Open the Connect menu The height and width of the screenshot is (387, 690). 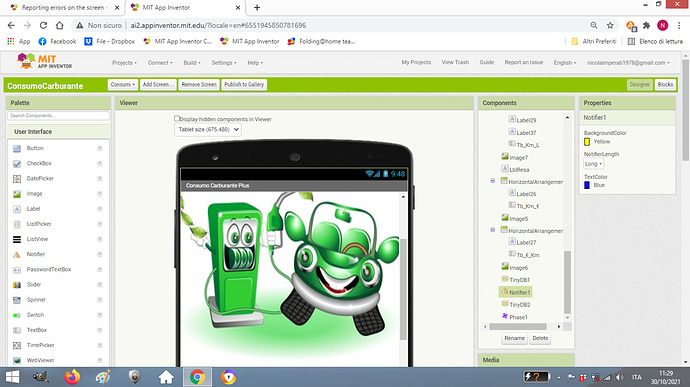160,63
